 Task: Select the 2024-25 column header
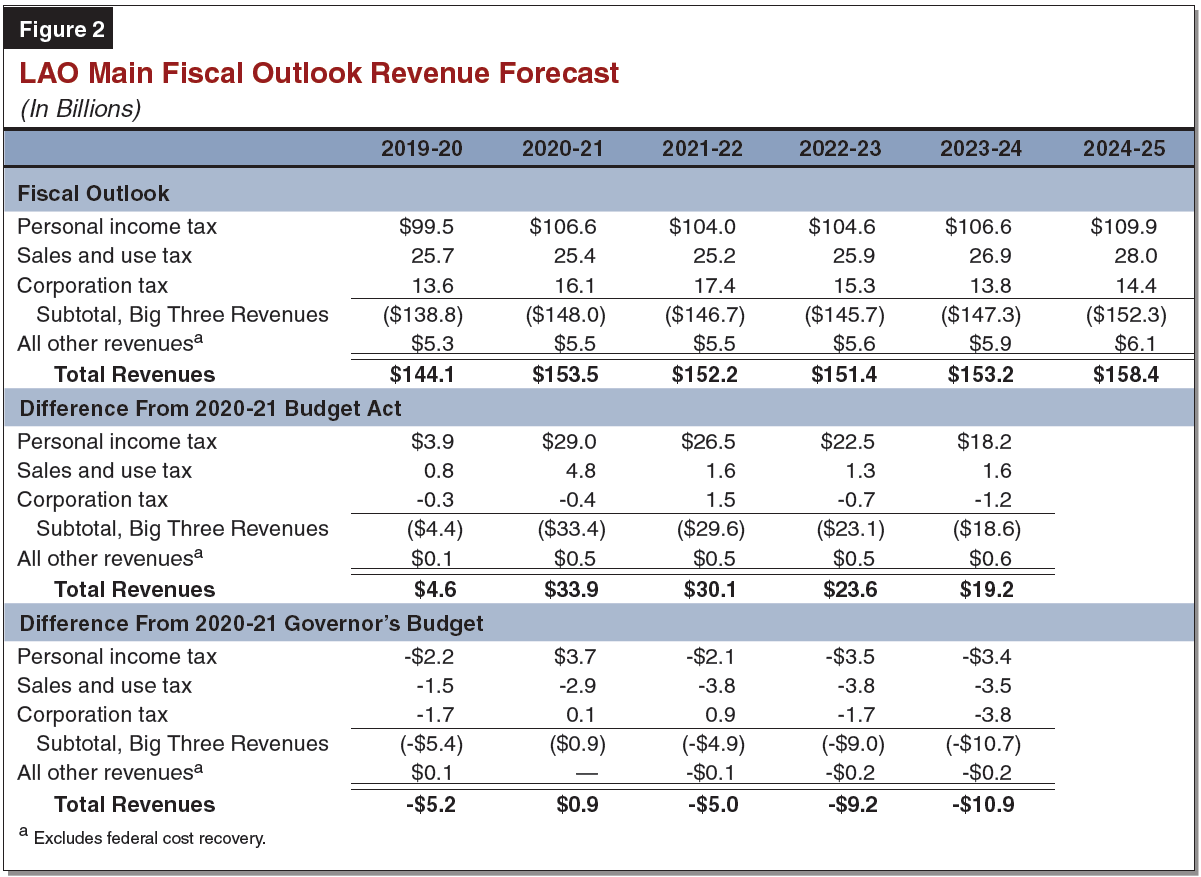coord(1124,149)
